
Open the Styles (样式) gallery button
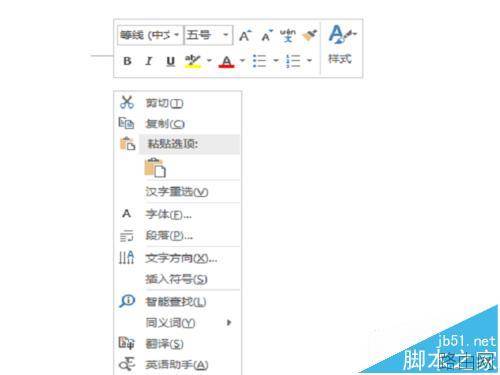[341, 45]
